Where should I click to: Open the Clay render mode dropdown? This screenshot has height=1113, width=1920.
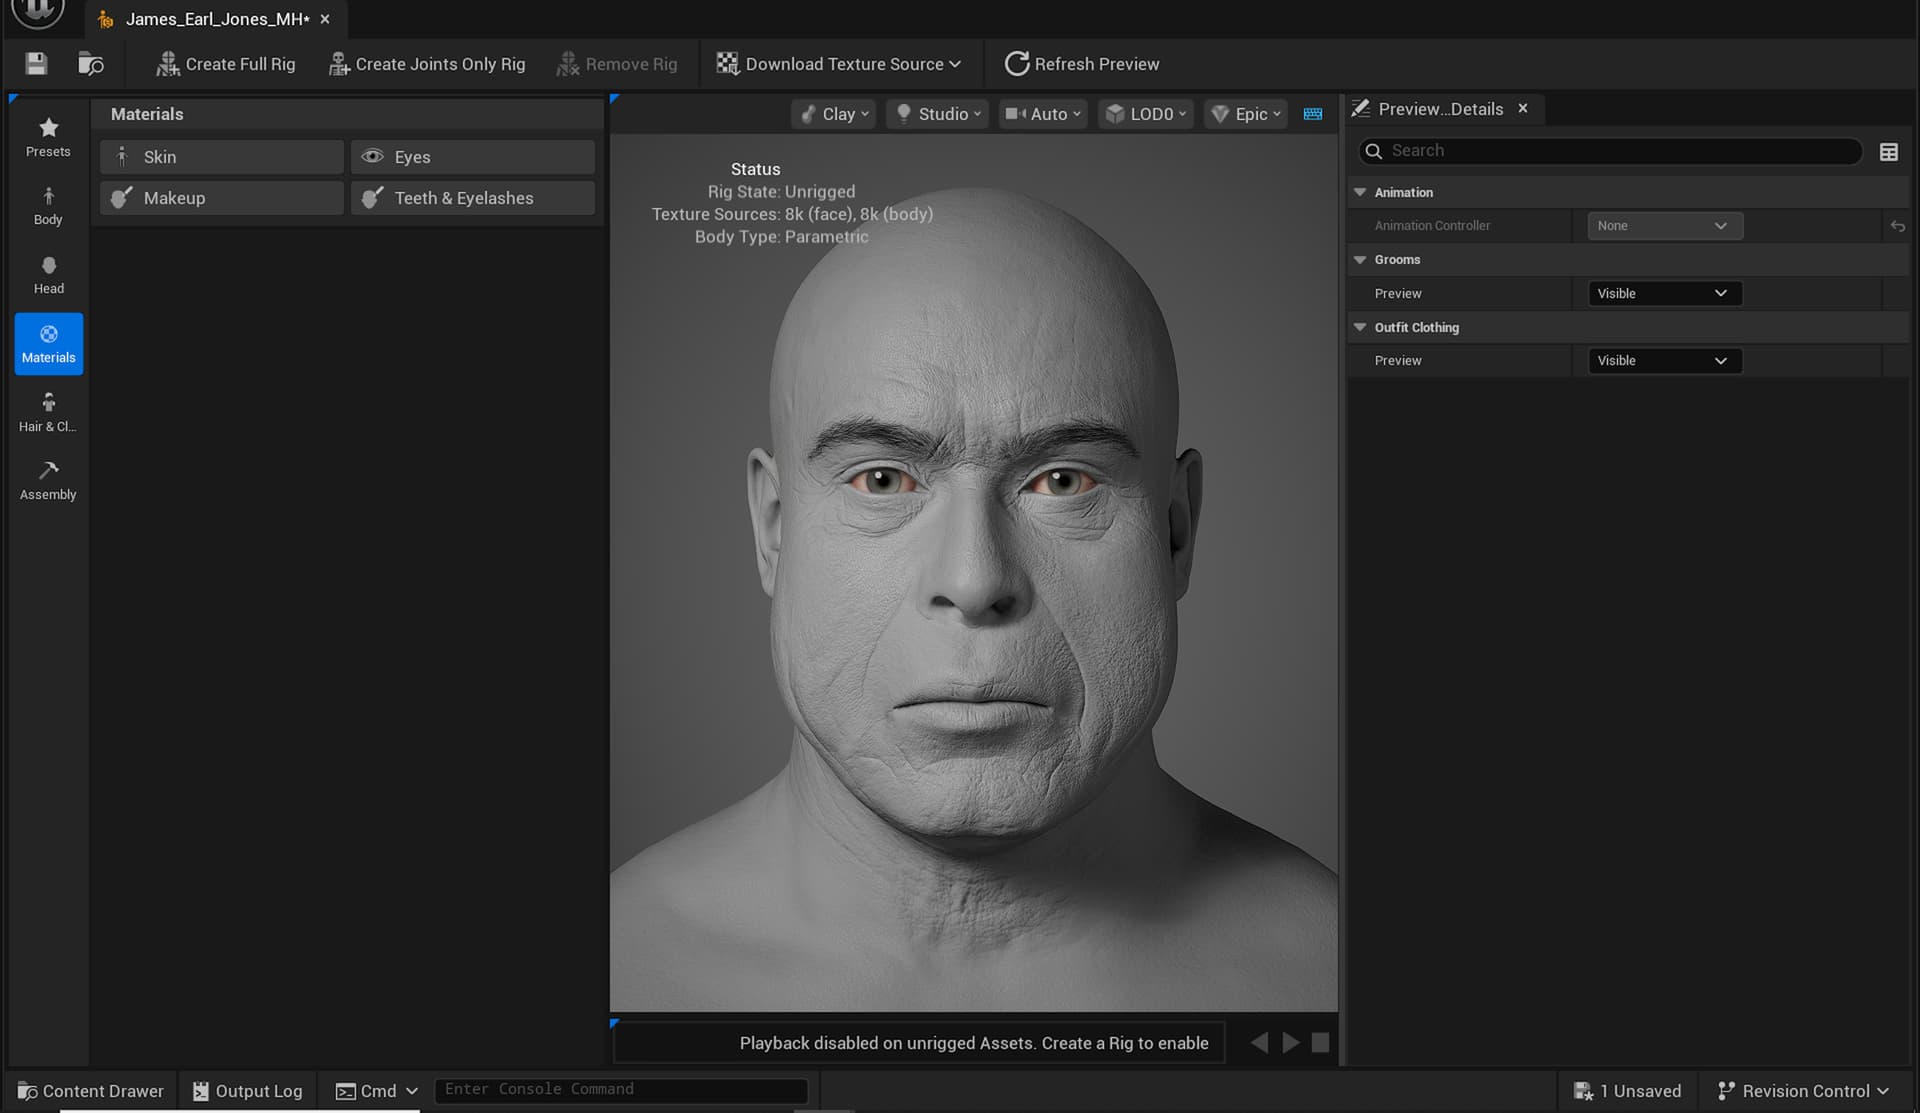[x=835, y=114]
